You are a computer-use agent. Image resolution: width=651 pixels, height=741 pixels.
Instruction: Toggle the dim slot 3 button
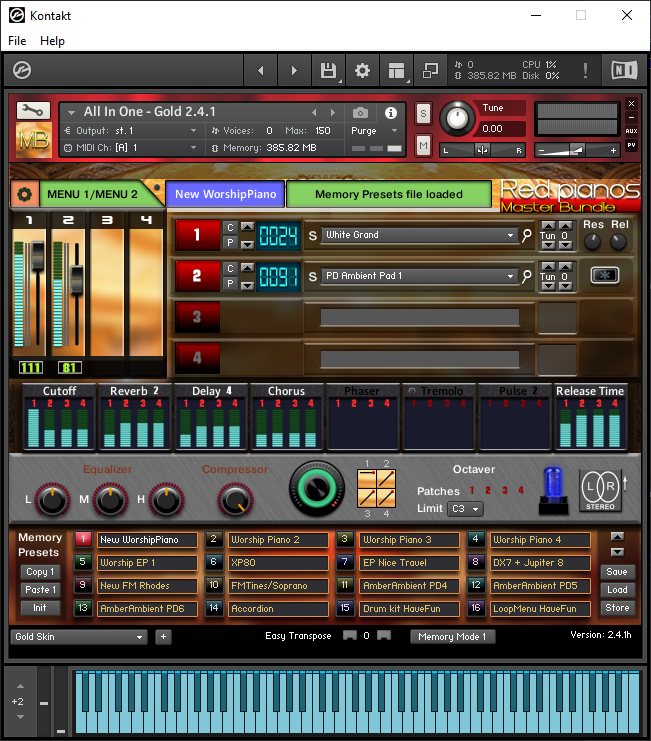(197, 317)
